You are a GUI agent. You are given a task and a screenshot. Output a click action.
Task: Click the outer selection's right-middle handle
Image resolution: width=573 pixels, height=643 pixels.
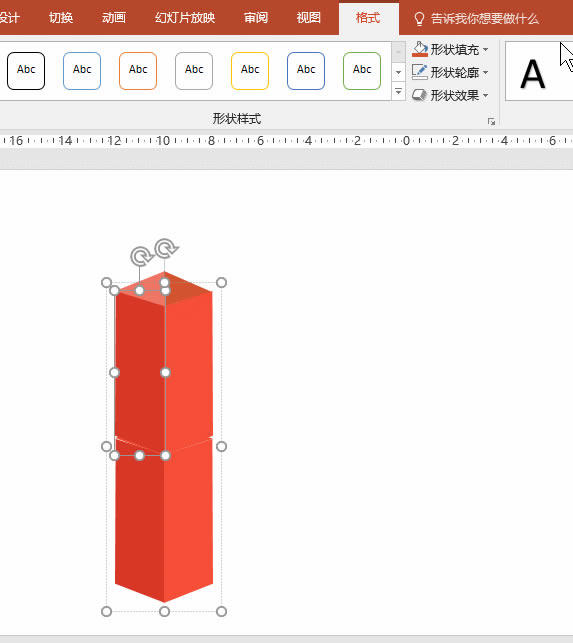click(x=221, y=447)
